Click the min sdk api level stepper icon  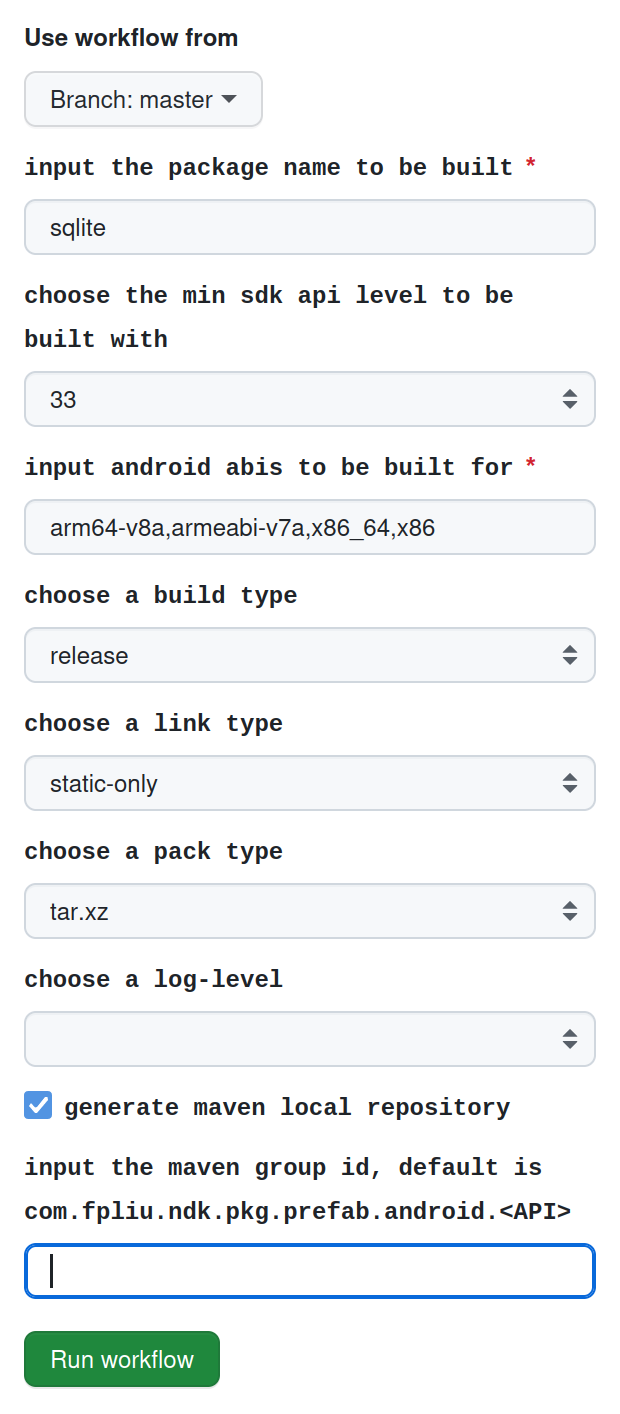click(x=570, y=398)
